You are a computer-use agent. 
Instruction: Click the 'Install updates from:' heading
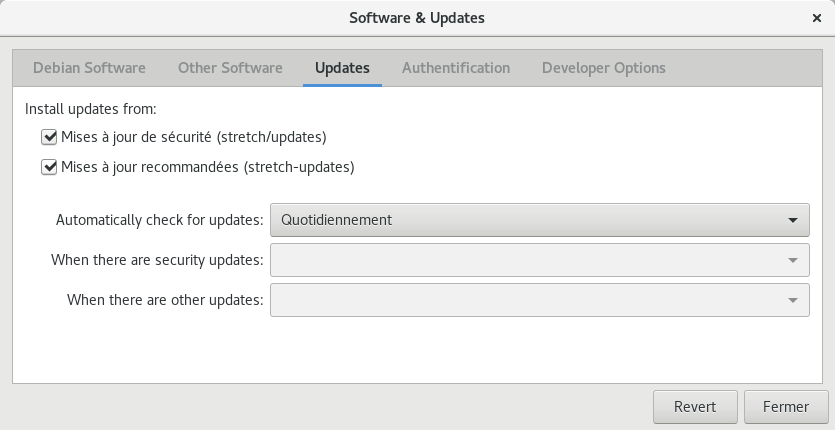(91, 108)
